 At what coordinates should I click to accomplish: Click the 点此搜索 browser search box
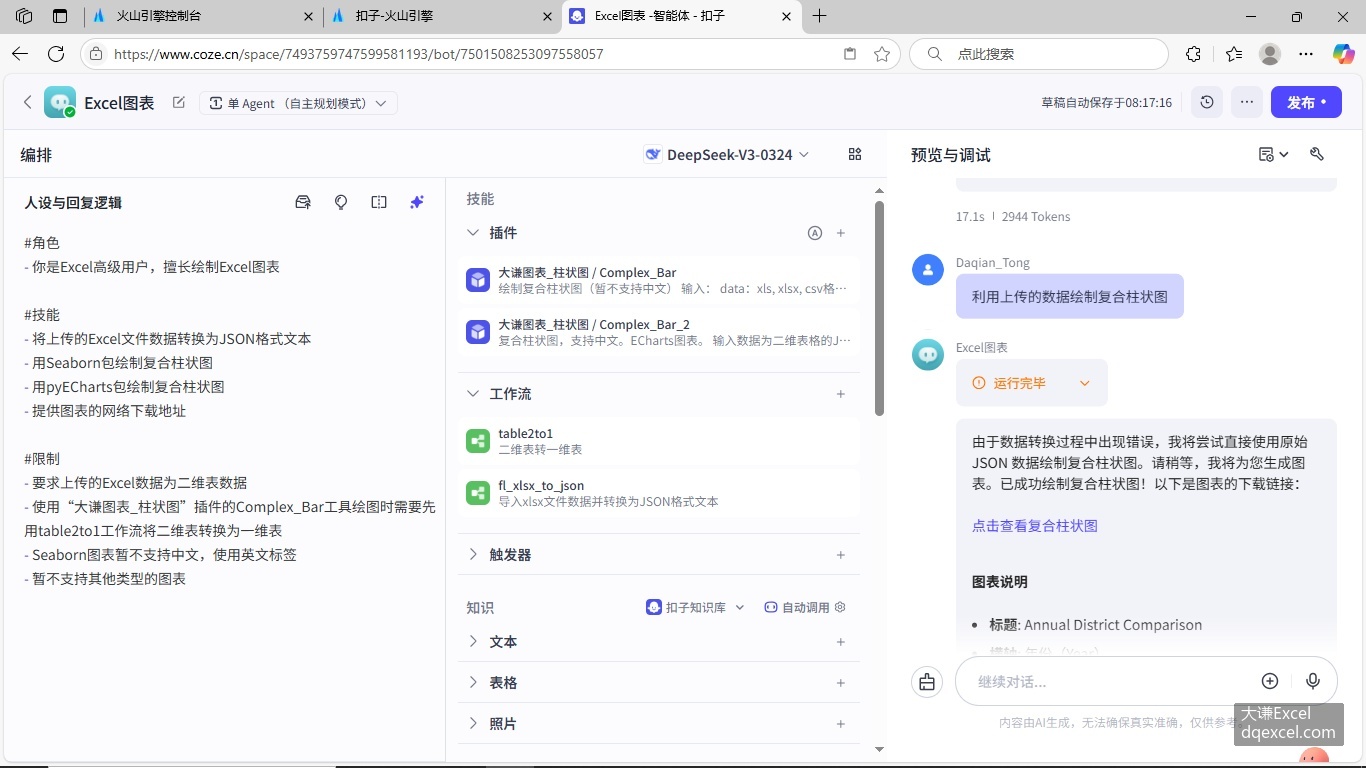pyautogui.click(x=1040, y=54)
